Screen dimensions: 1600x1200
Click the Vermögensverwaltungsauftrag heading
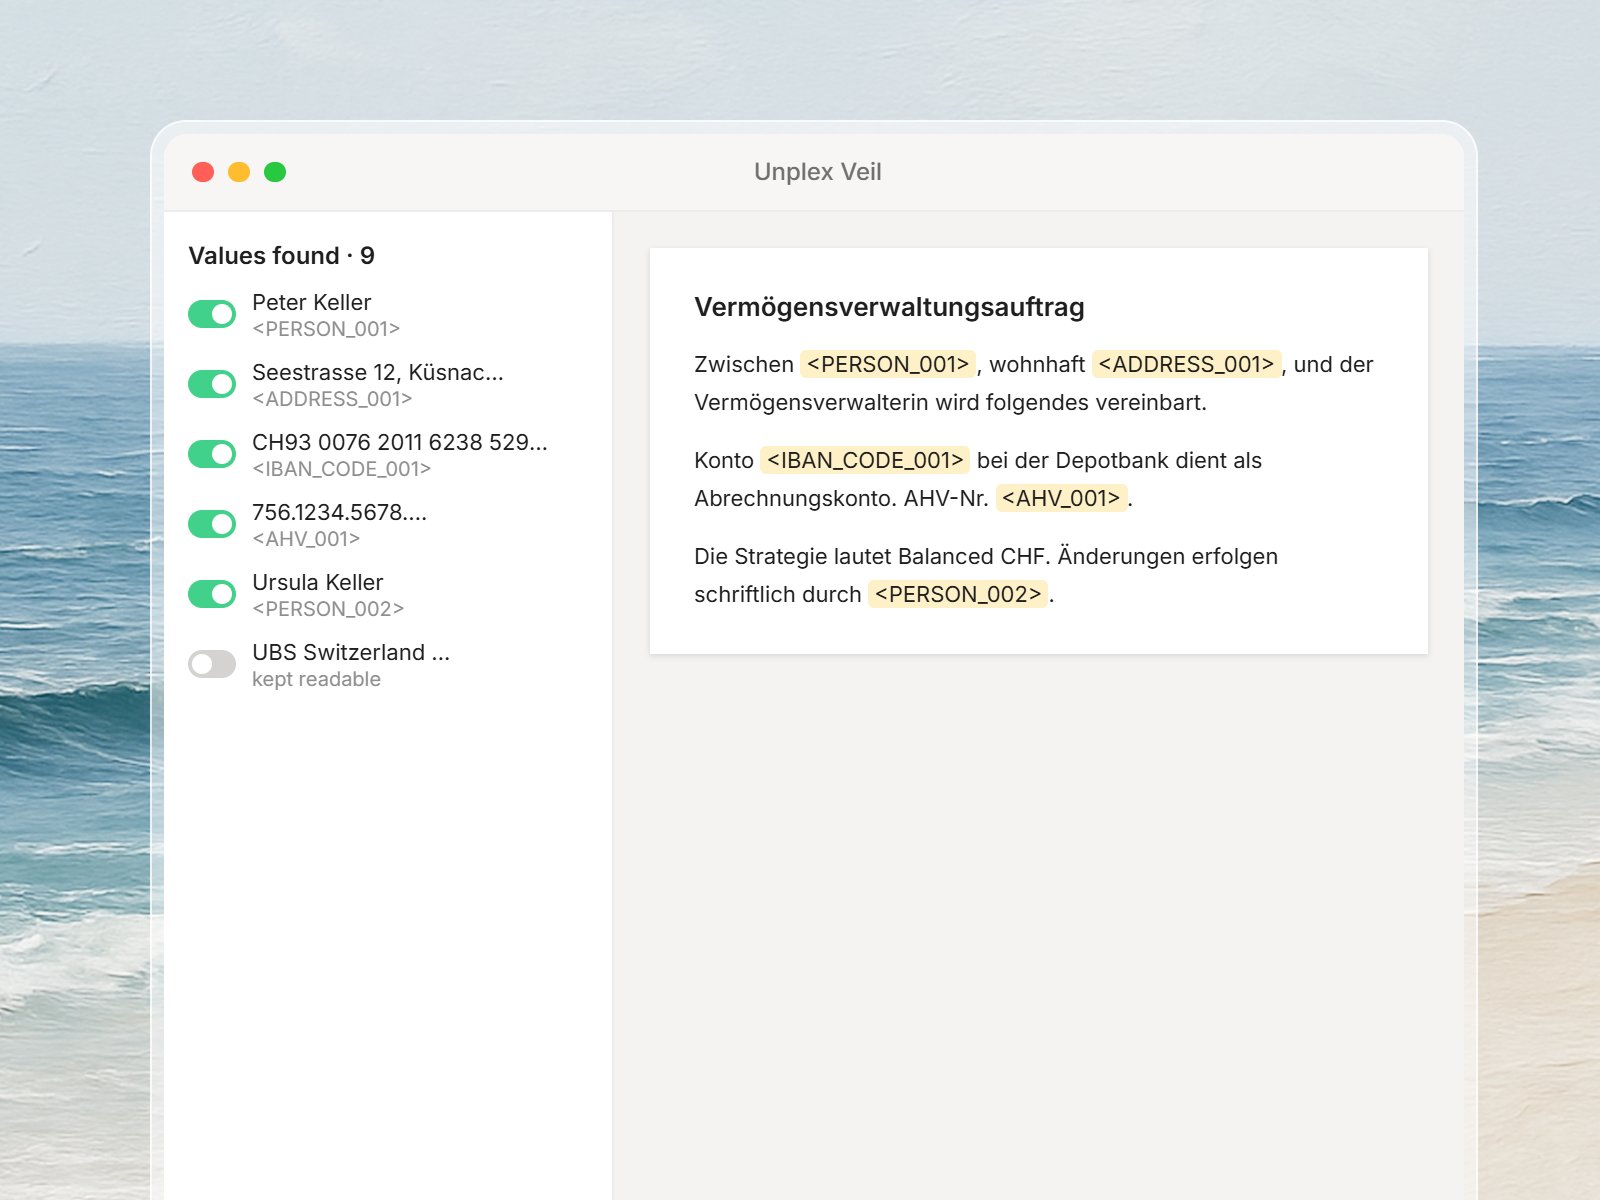889,307
